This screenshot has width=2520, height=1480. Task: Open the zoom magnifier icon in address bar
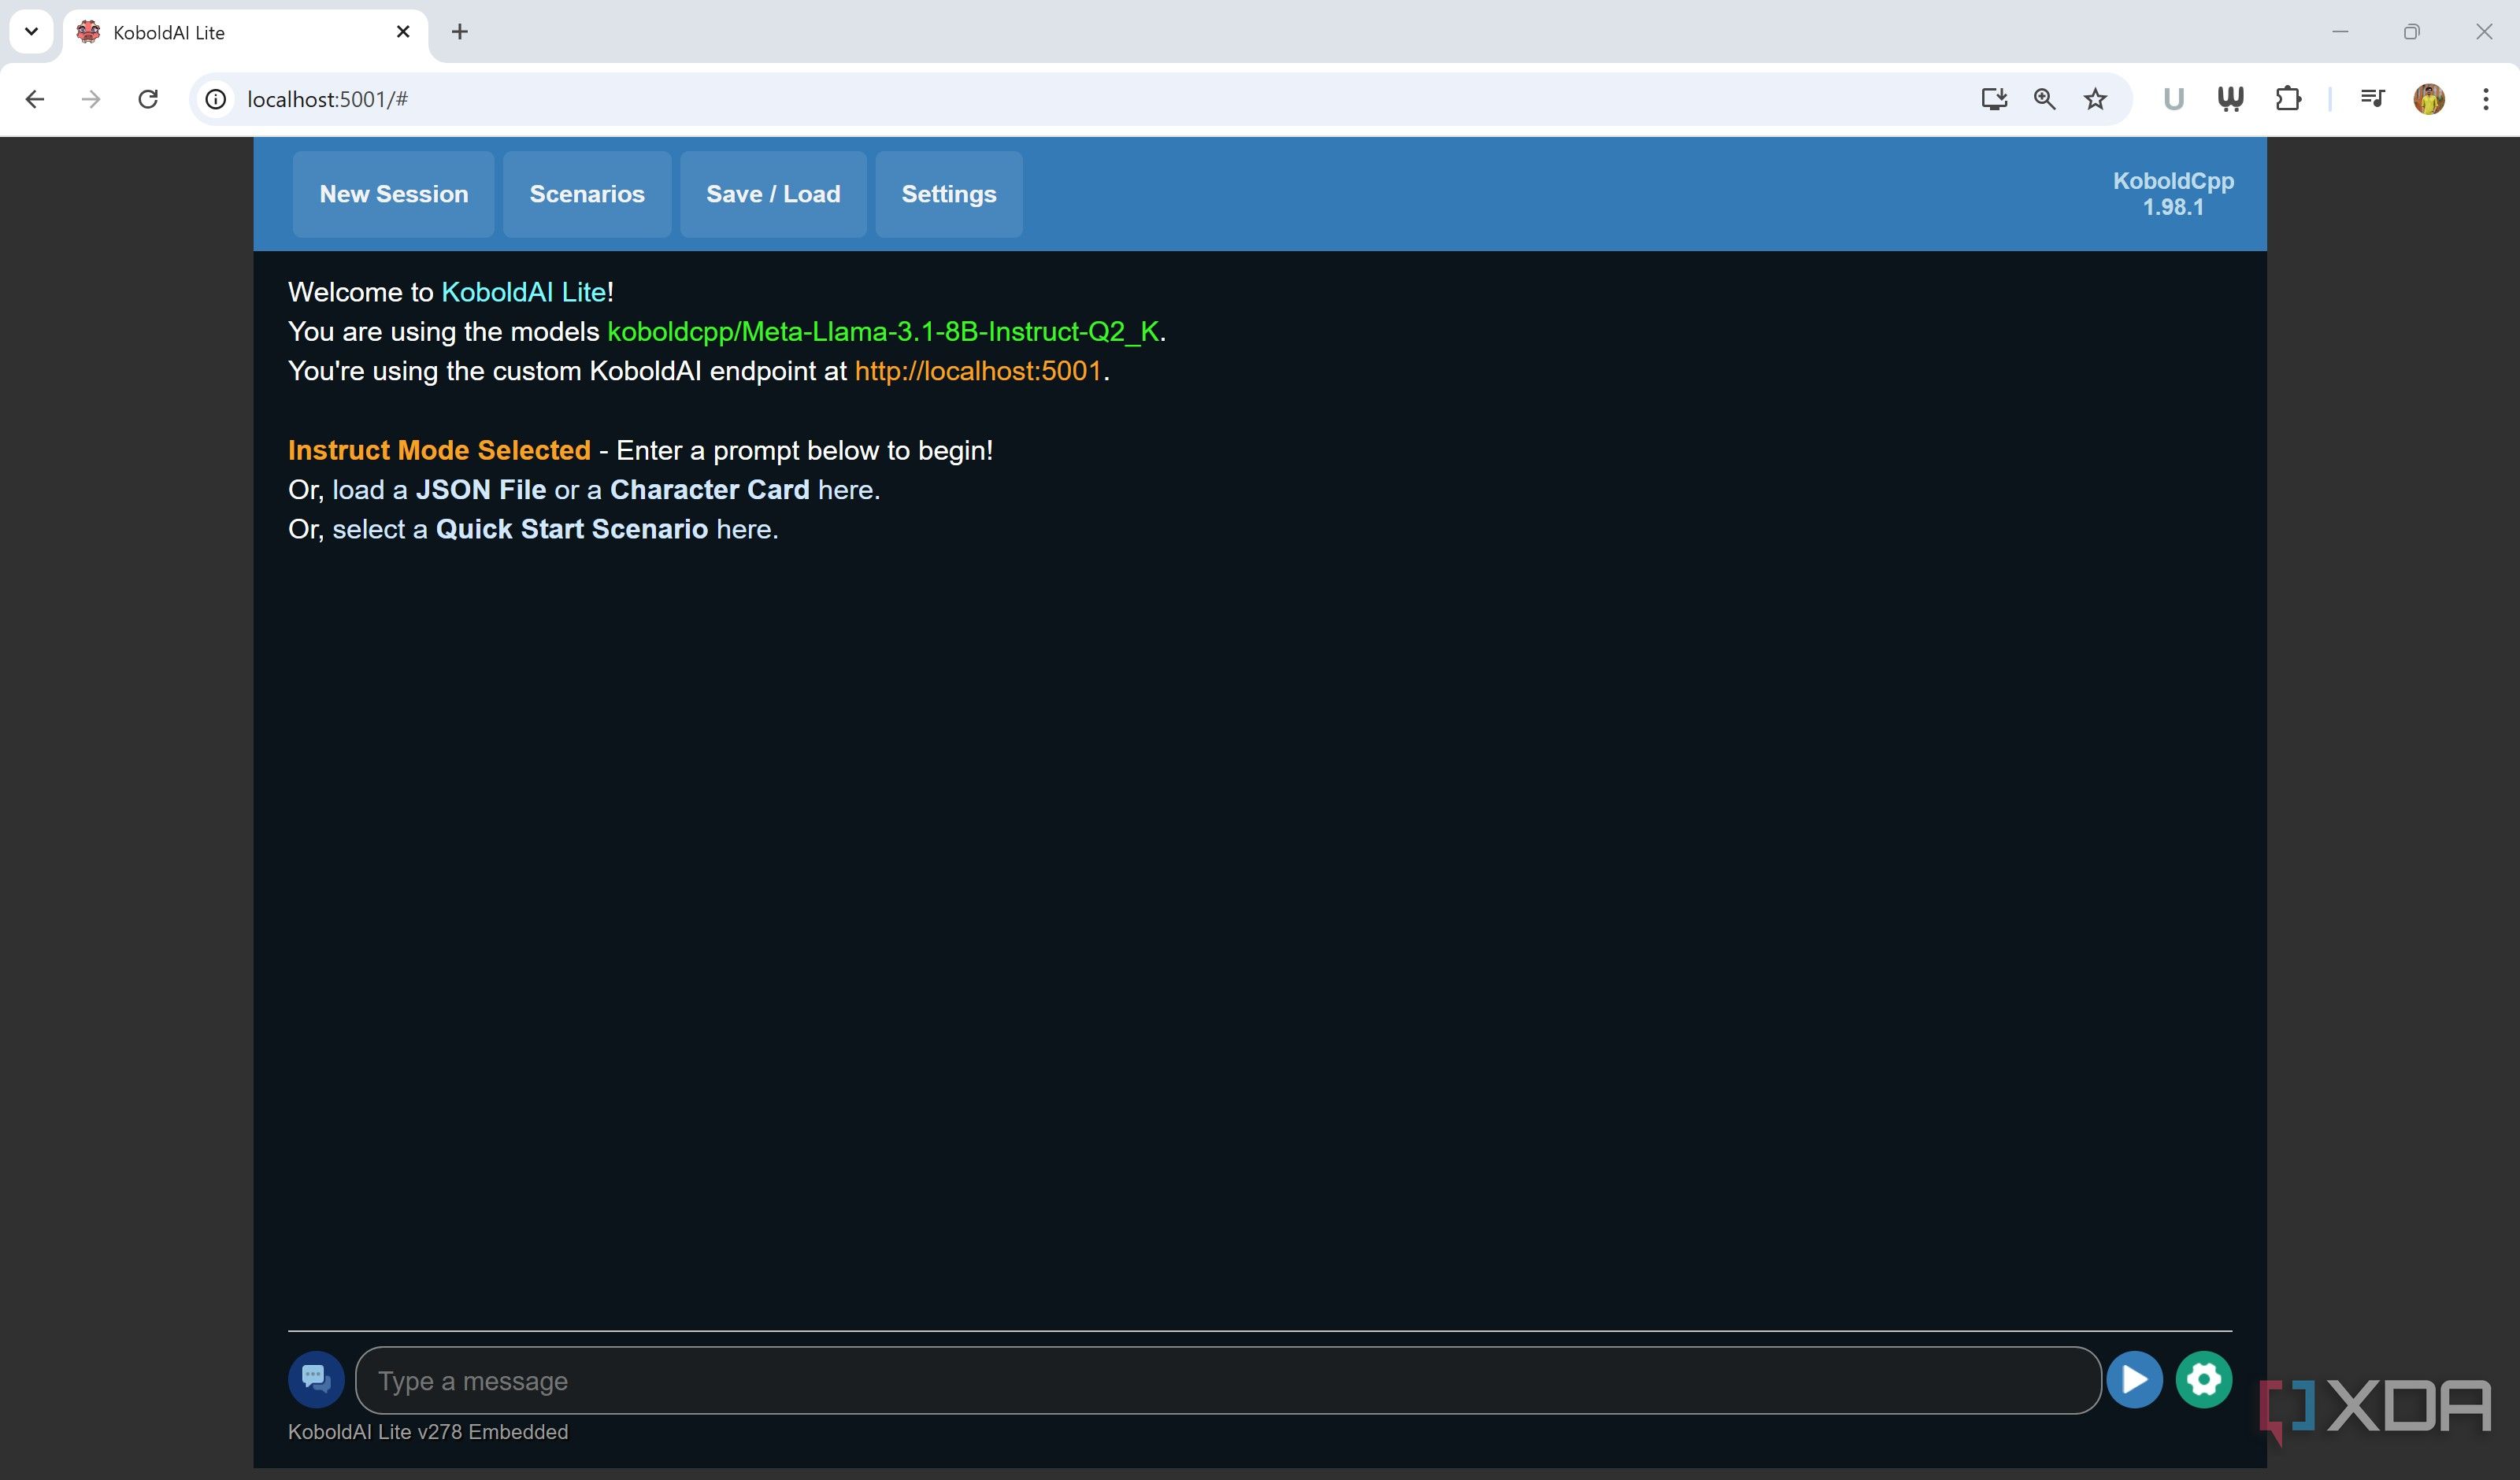[x=2045, y=99]
